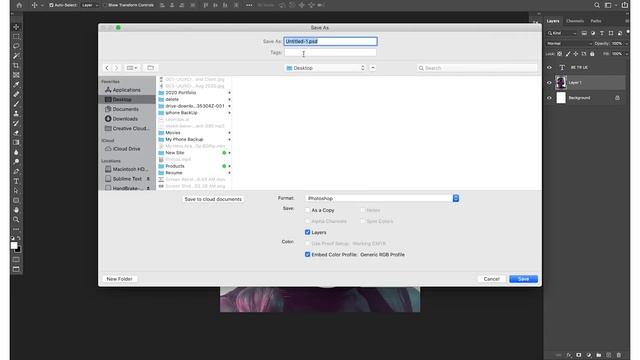This screenshot has height=360, width=640.
Task: Open the view options dropdown in dialog
Action: click(132, 68)
